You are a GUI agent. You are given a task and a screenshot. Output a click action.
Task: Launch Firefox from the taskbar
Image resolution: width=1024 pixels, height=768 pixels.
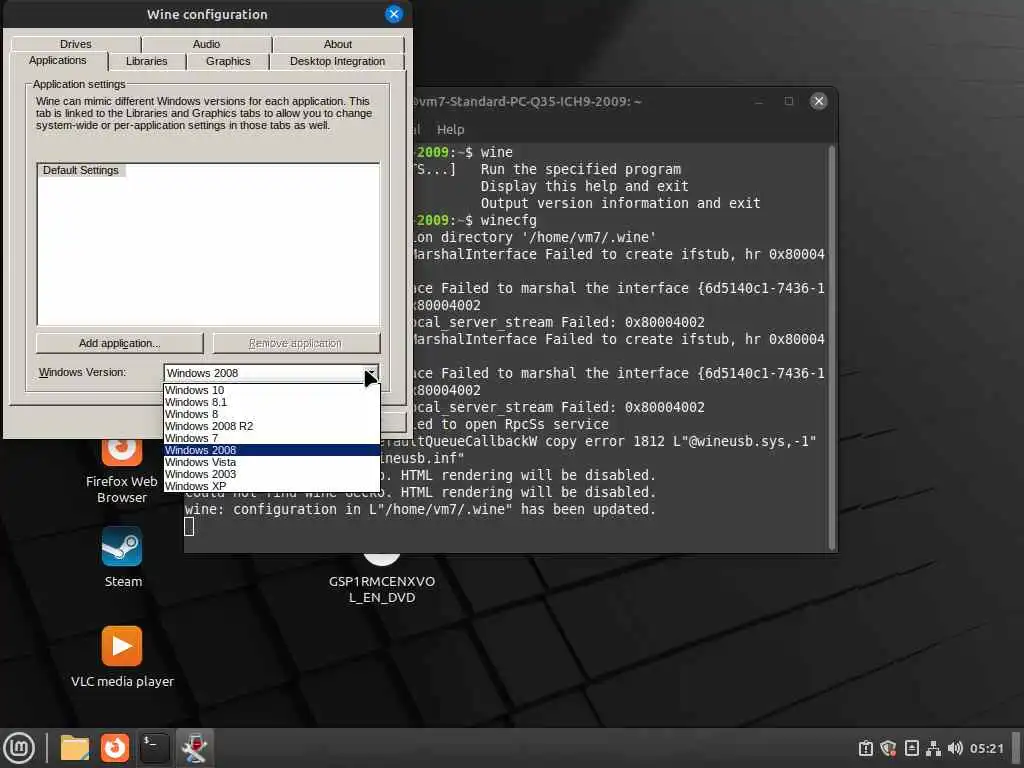point(115,748)
